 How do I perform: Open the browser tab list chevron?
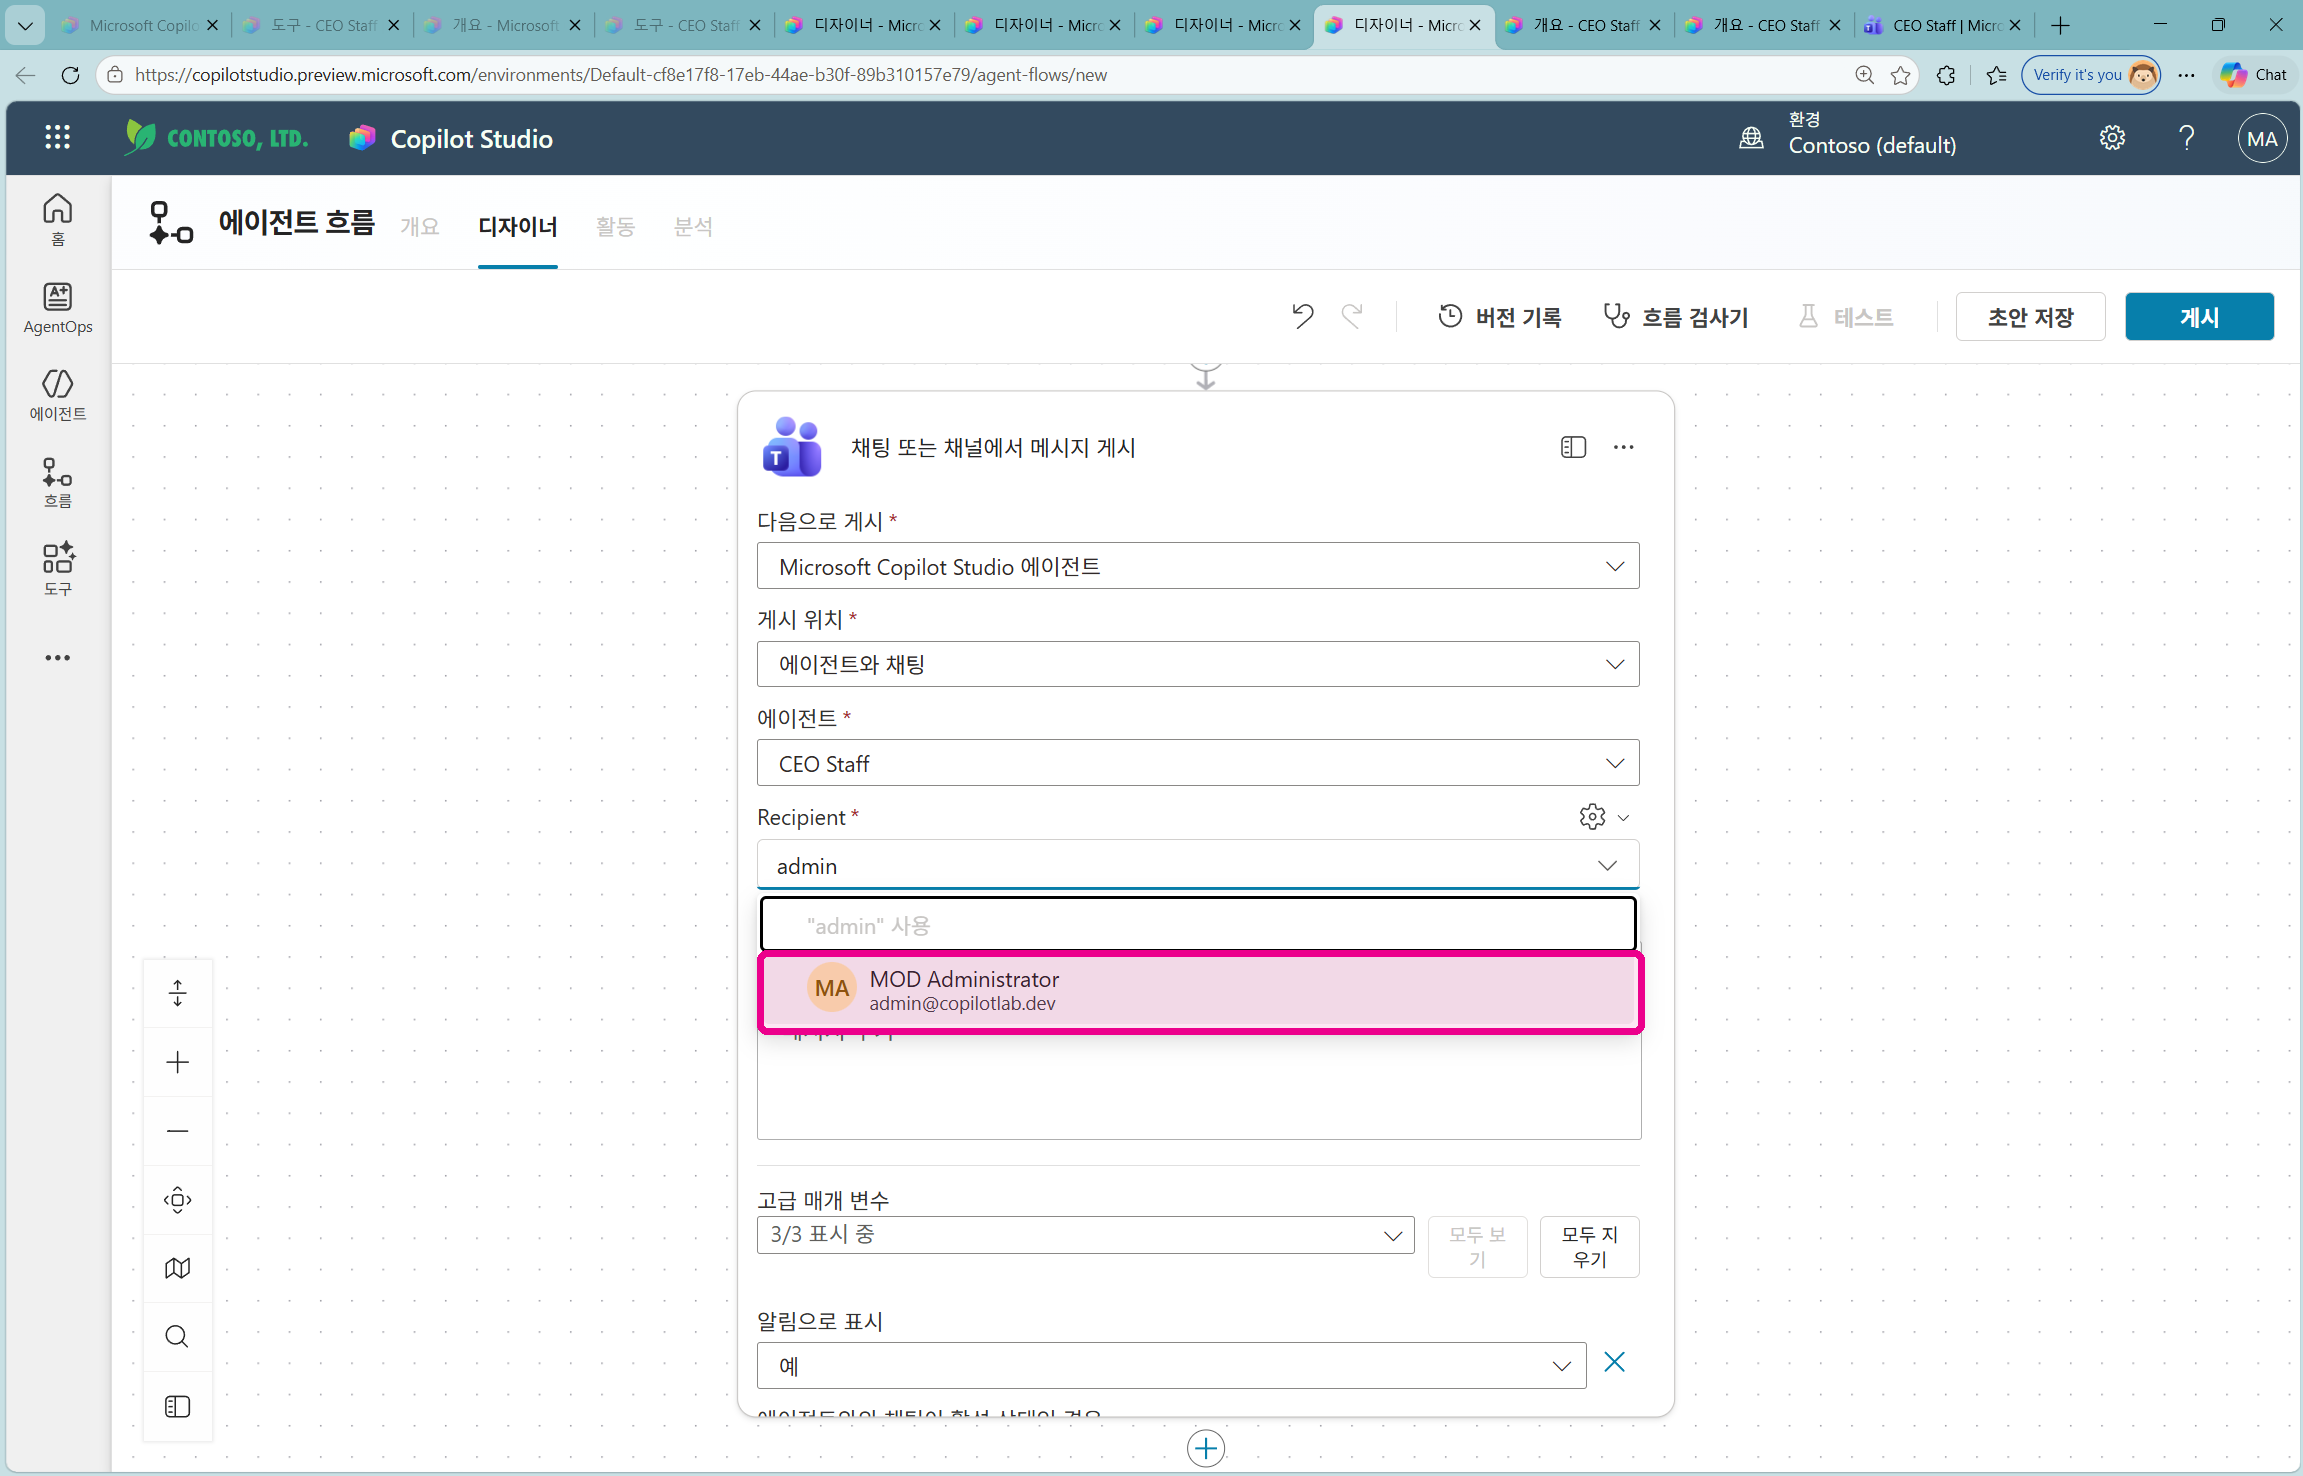tap(25, 25)
